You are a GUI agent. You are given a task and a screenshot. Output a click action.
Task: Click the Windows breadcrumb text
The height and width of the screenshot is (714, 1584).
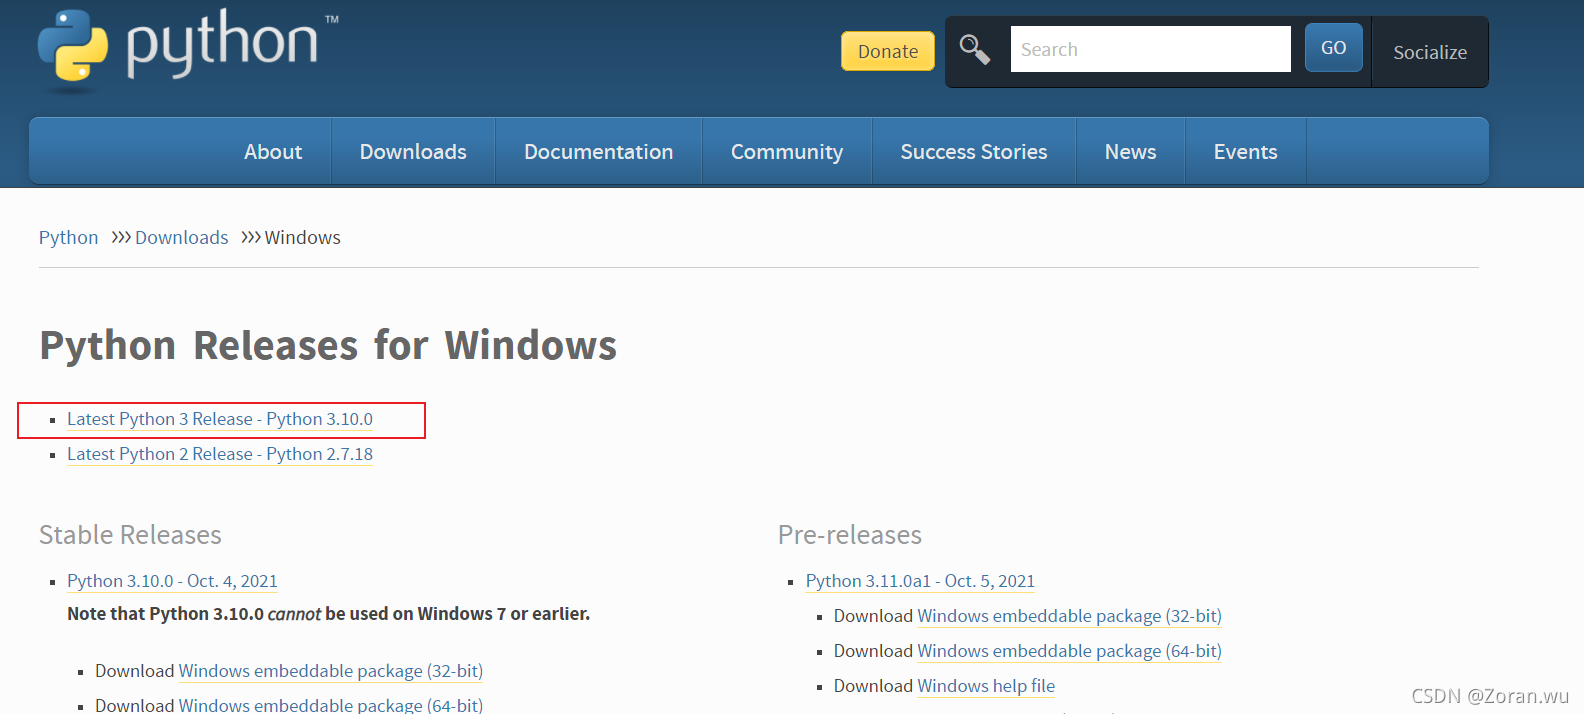pyautogui.click(x=302, y=237)
